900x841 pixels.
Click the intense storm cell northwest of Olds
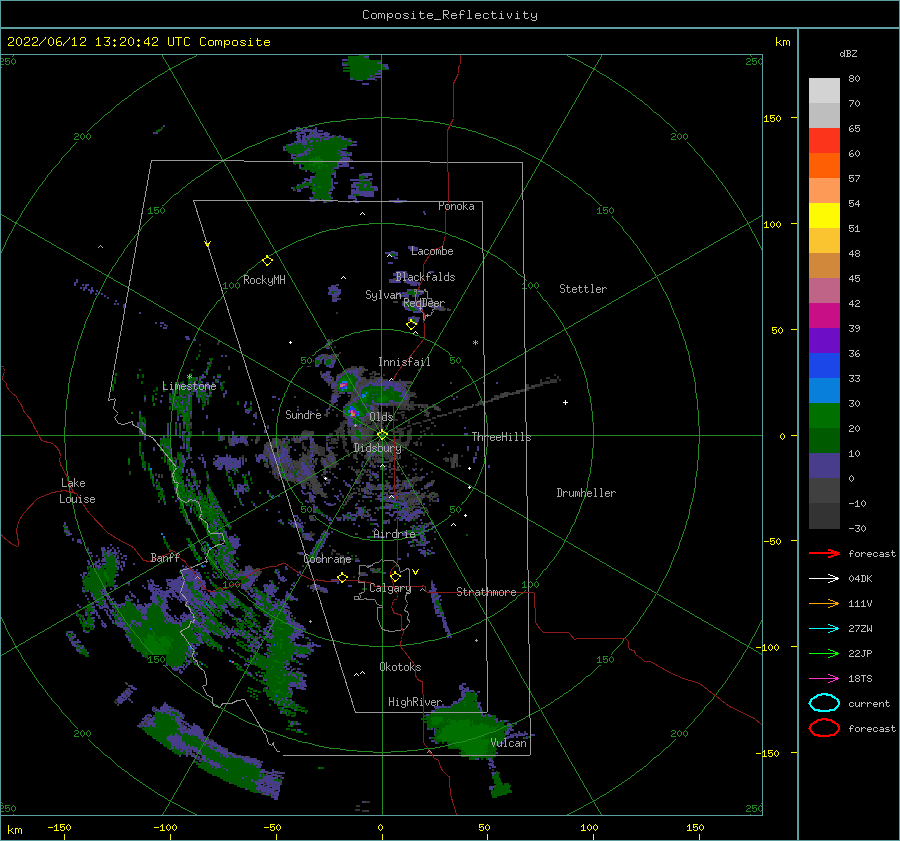(343, 385)
